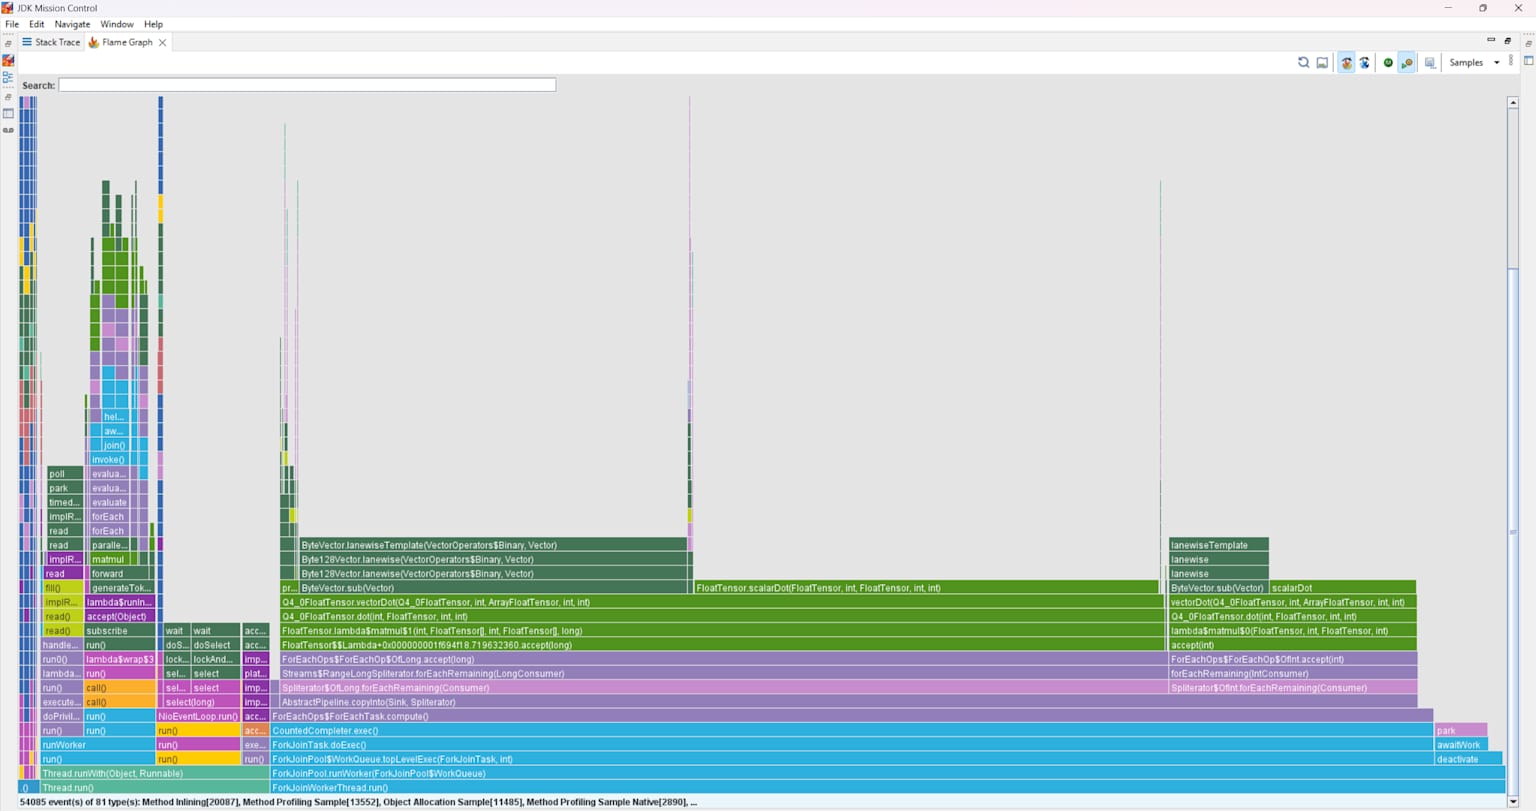This screenshot has width=1536, height=811.
Task: Select the ForkJoinPool.runWorker frame
Action: (886, 773)
